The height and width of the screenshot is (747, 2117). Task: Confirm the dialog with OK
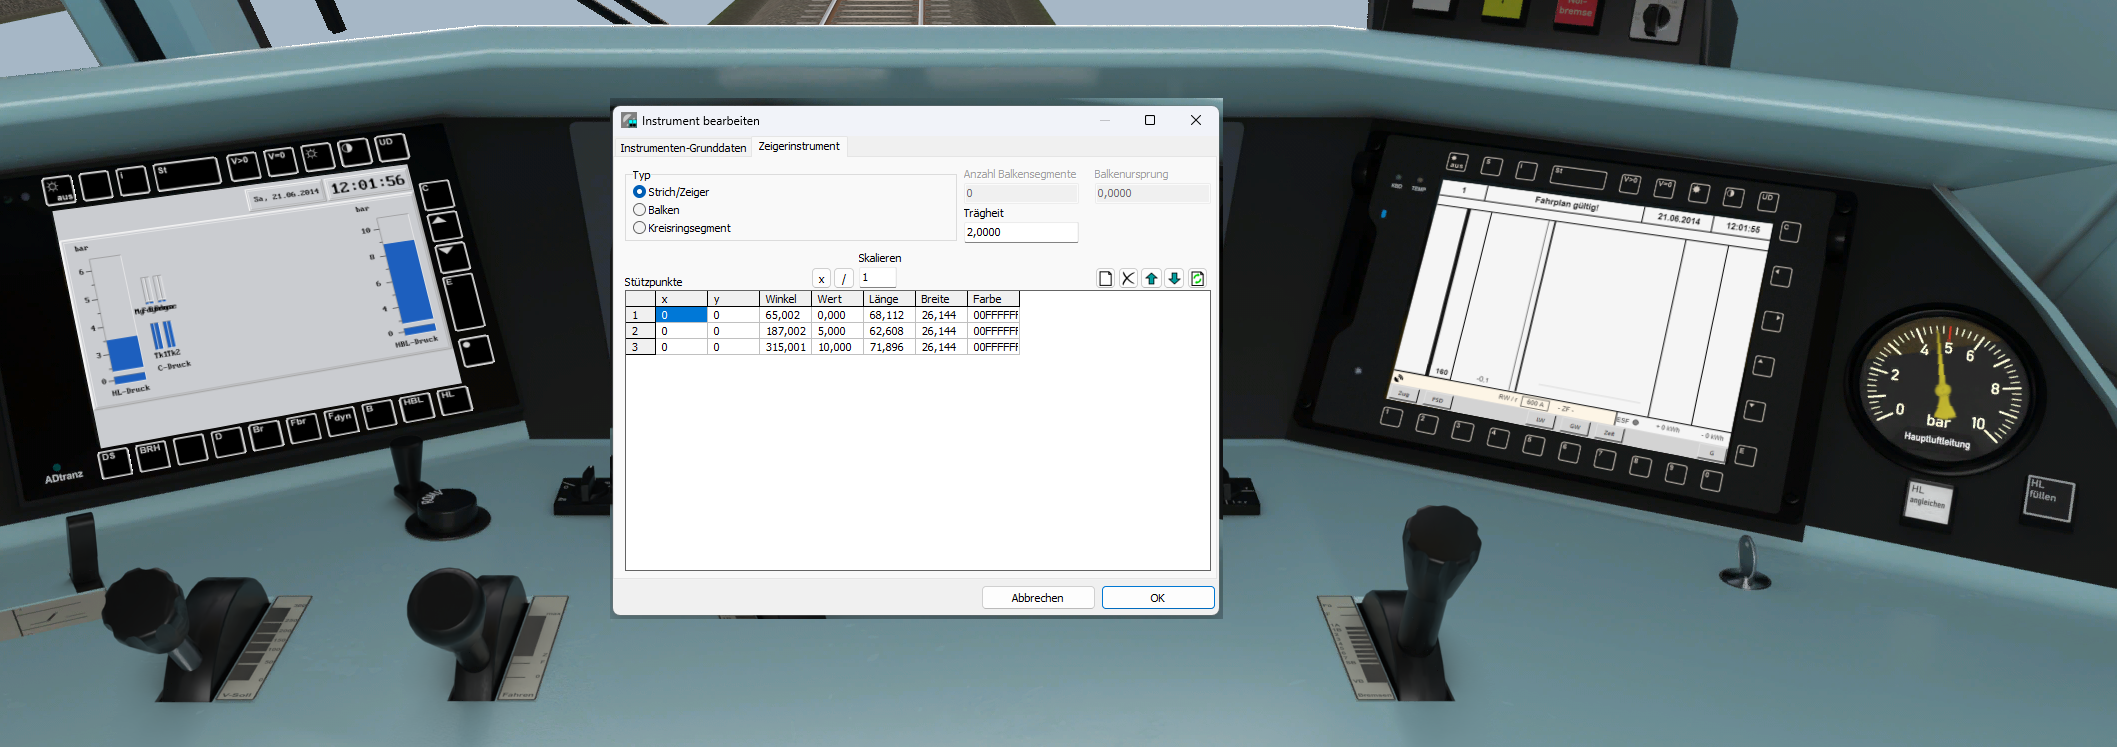[x=1158, y=598]
